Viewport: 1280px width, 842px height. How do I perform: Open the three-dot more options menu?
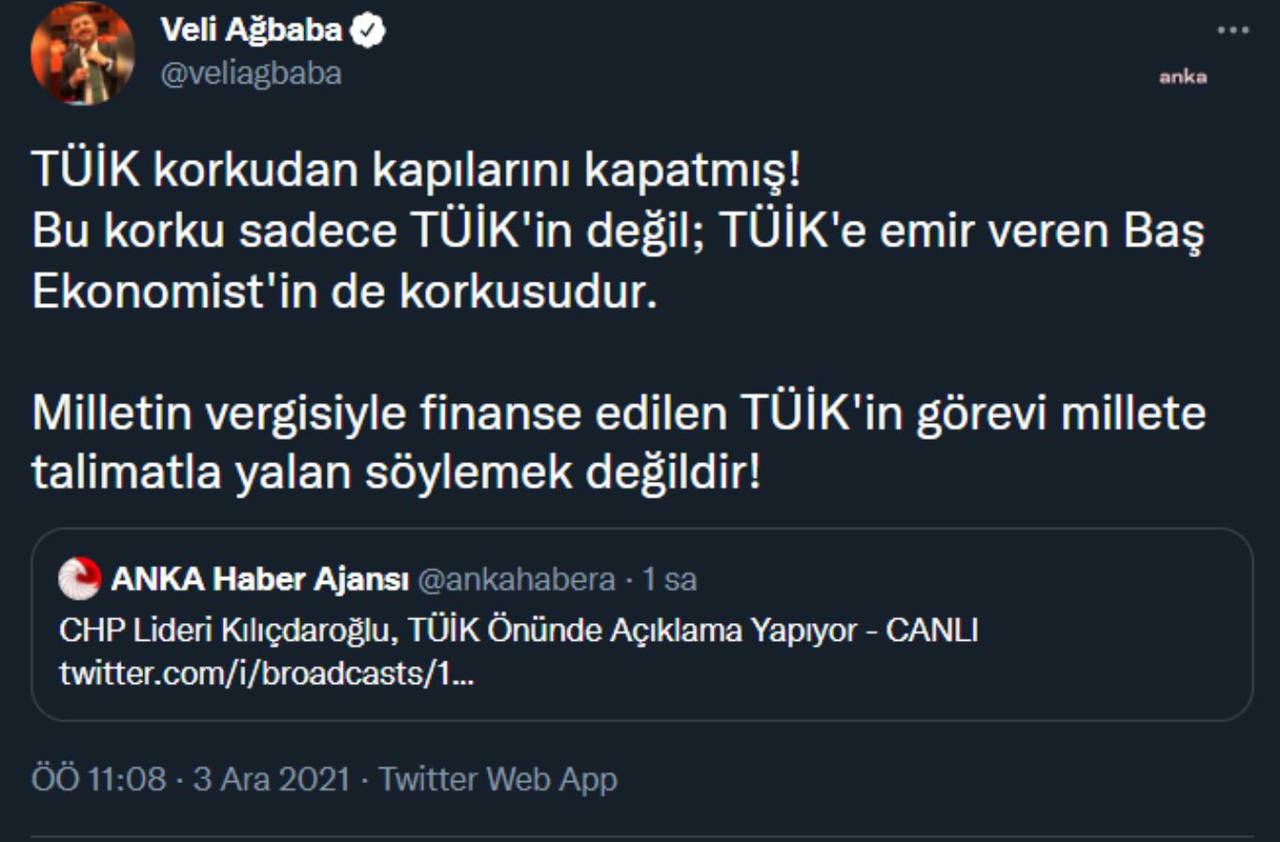pos(1233,31)
